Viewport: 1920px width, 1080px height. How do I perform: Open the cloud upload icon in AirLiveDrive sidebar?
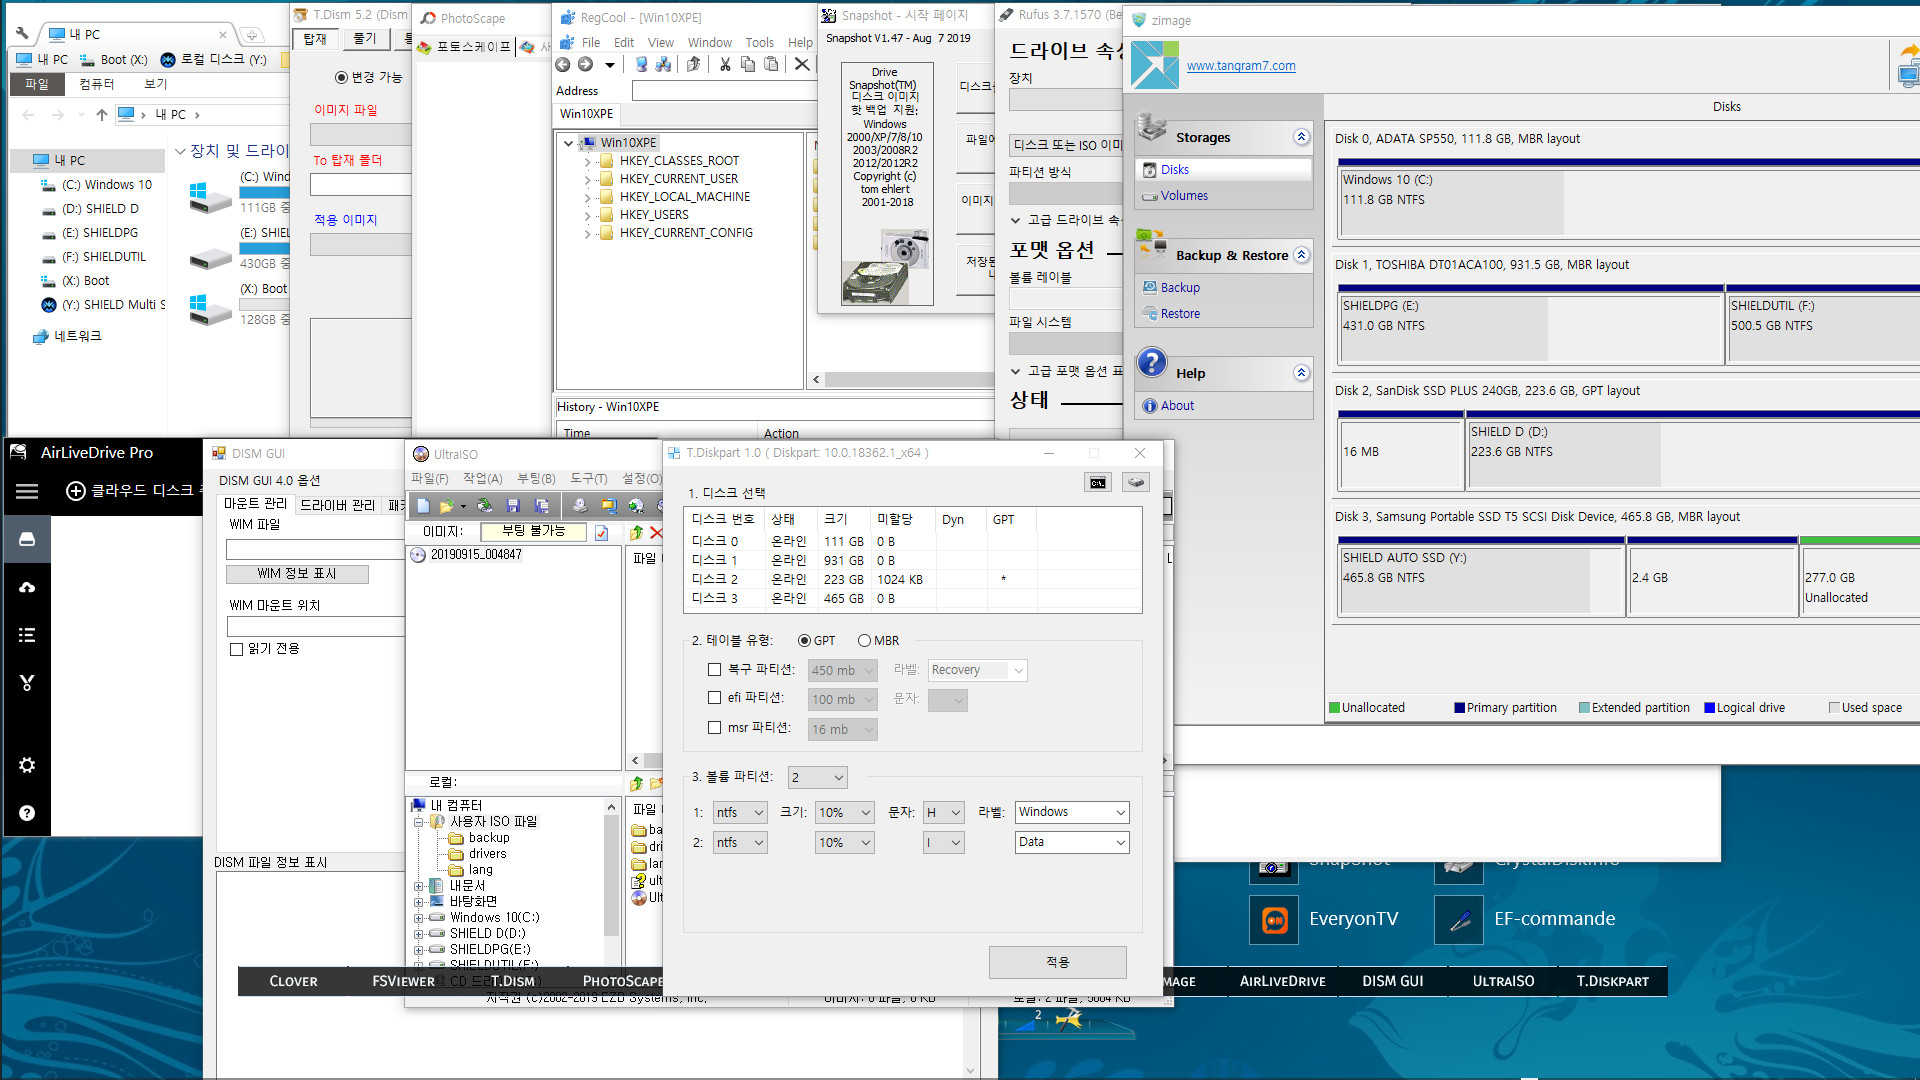click(x=27, y=587)
